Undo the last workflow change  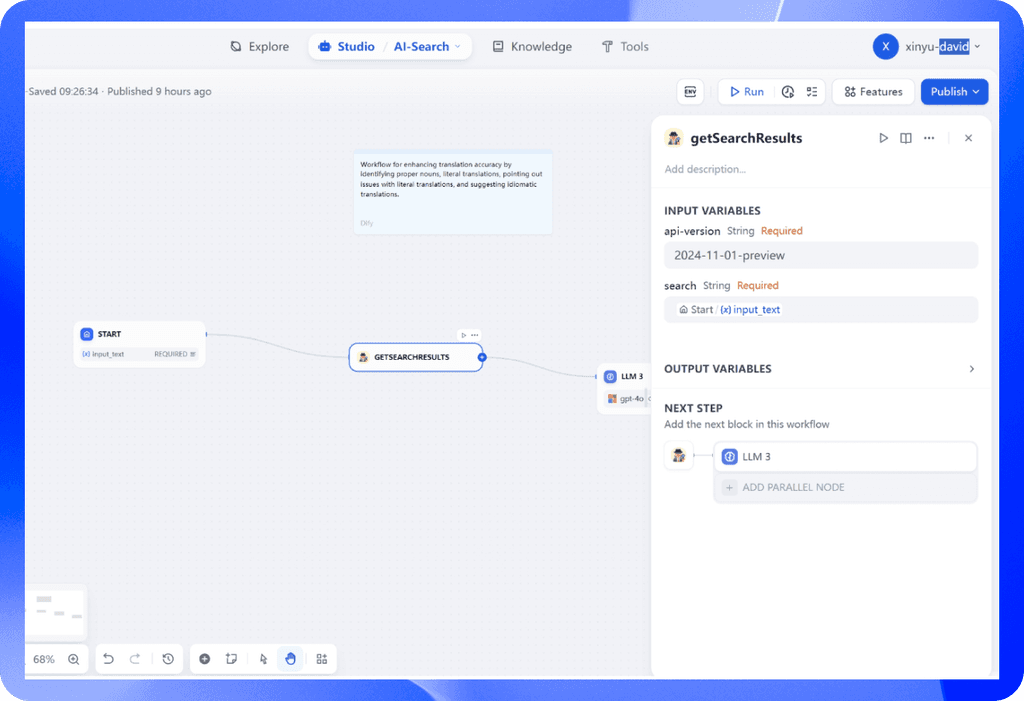(x=108, y=658)
